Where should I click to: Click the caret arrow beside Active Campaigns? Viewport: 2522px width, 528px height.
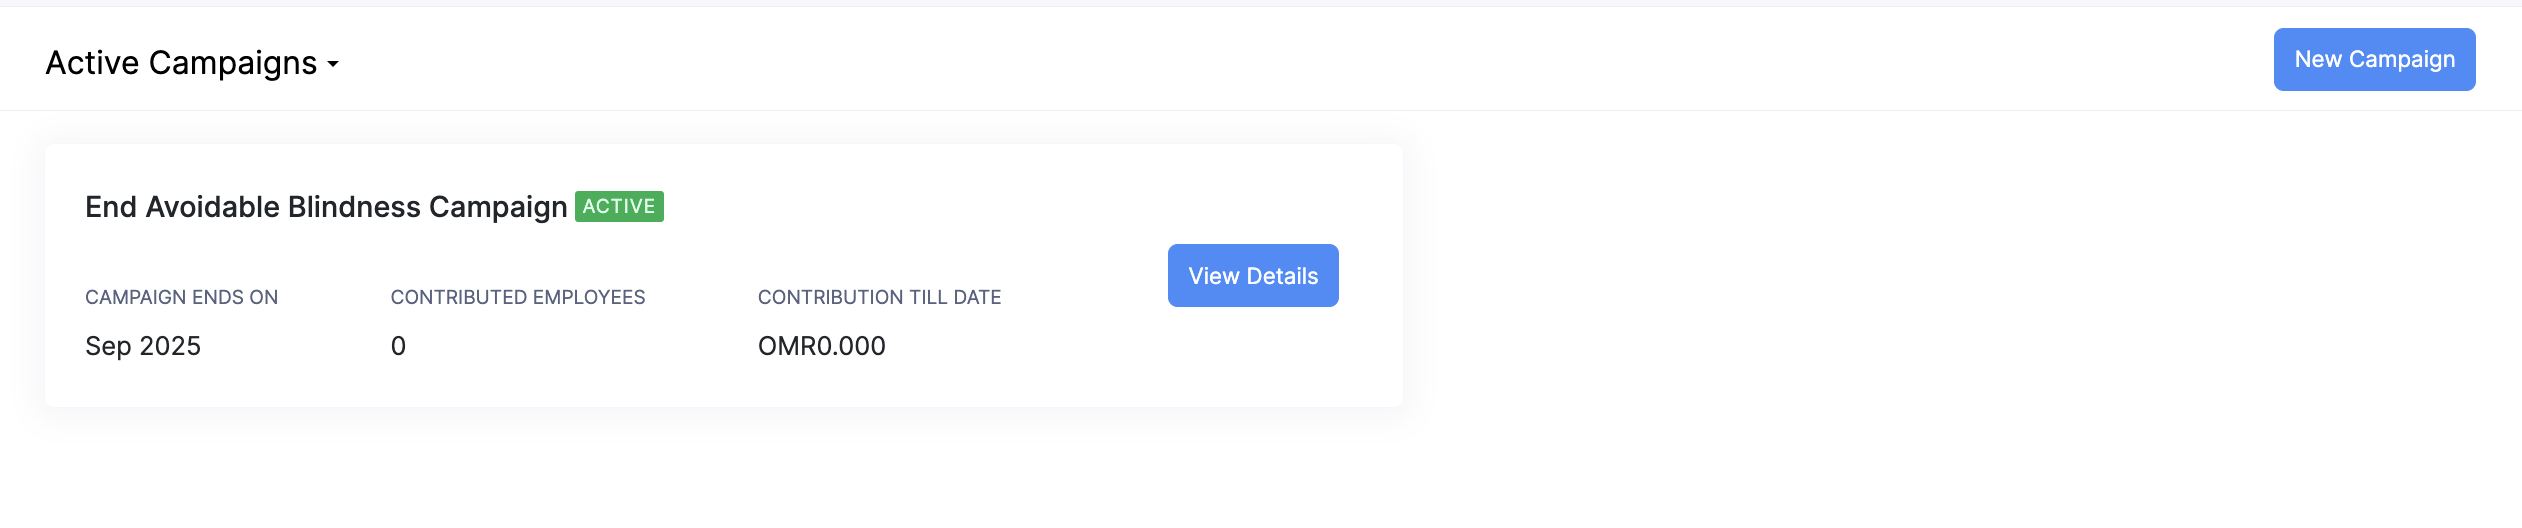333,64
